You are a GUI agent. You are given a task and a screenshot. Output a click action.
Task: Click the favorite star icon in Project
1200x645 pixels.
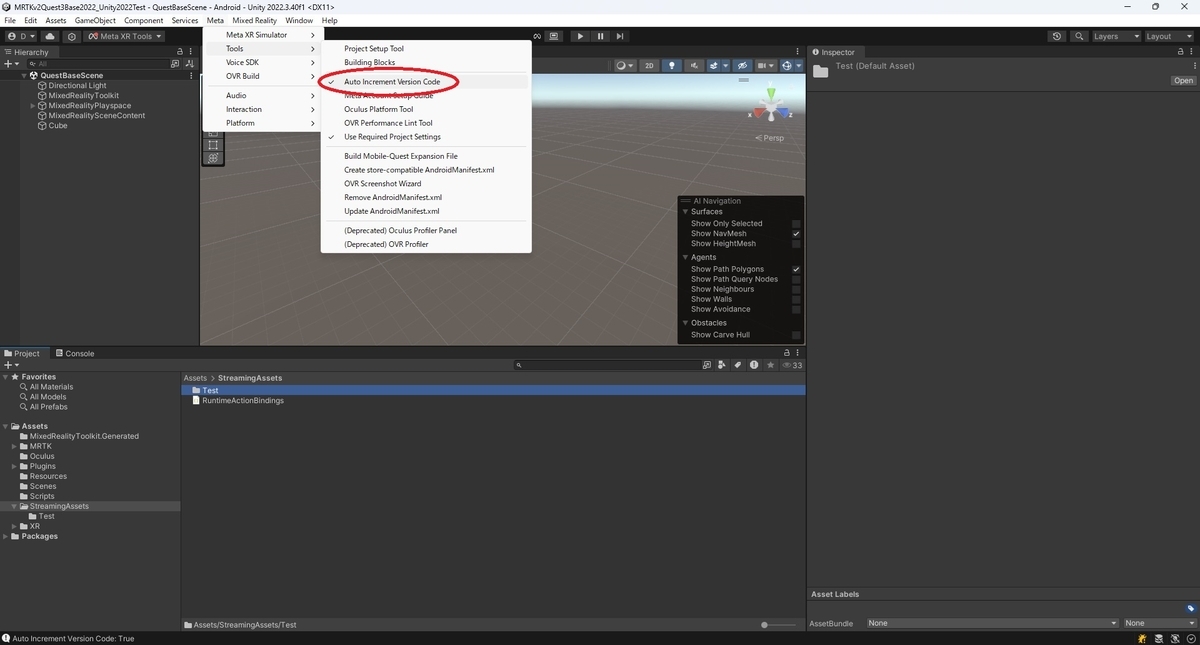pyautogui.click(x=770, y=365)
